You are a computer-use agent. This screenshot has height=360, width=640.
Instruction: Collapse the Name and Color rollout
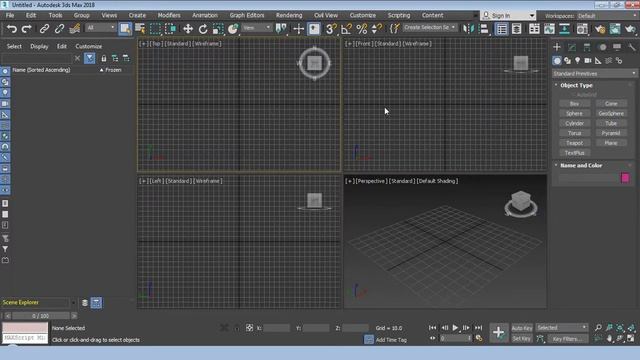point(581,165)
